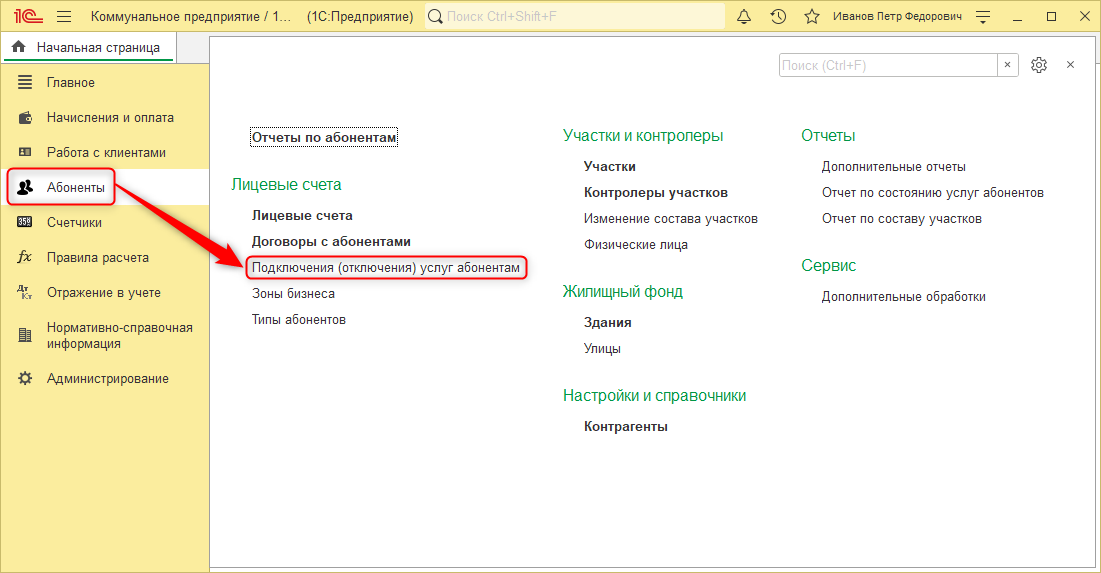Open the history clock icon
1101x573 pixels.
(778, 17)
